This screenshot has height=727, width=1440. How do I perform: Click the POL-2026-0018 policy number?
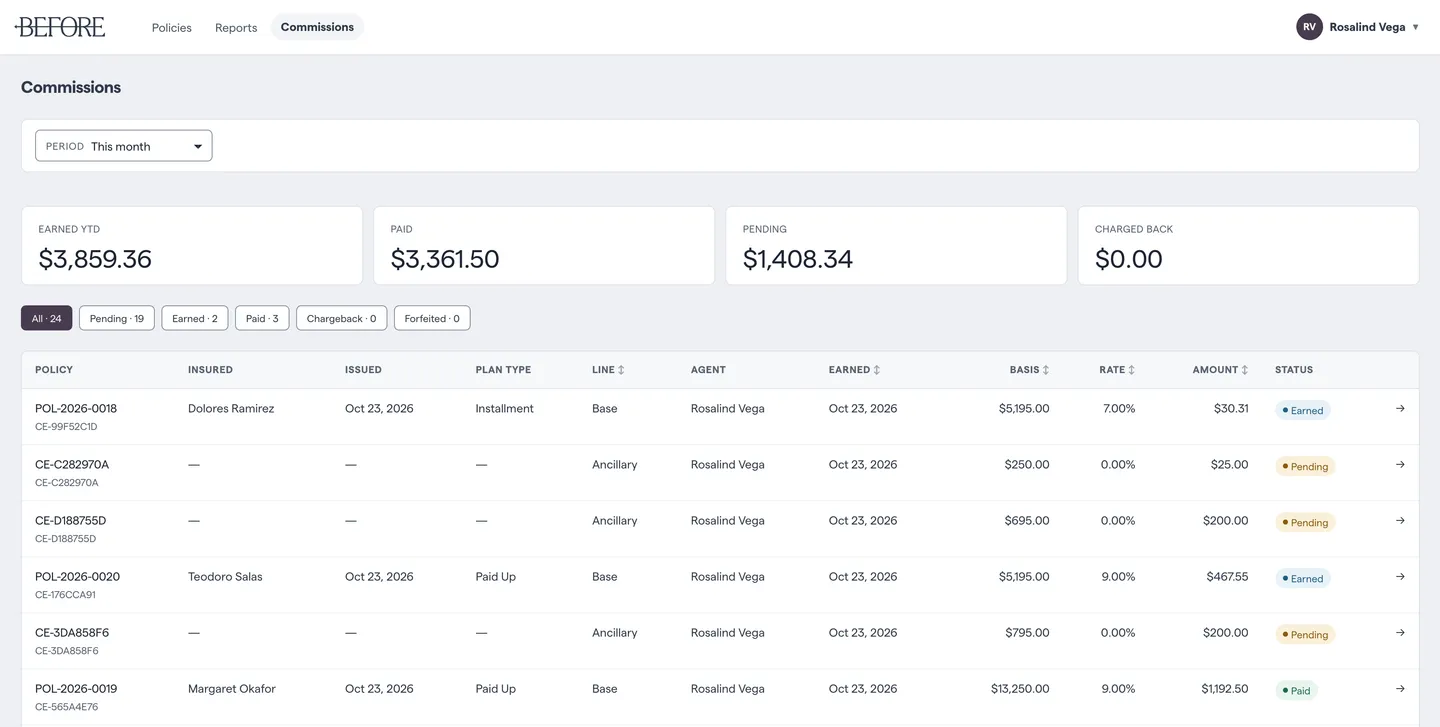point(76,409)
